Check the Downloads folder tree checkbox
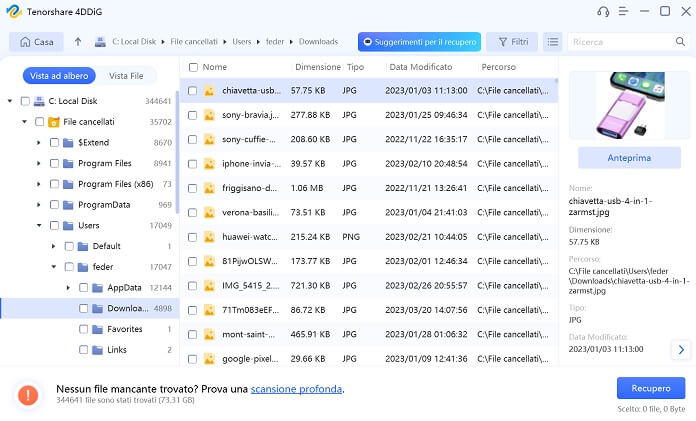Viewport: 696px width, 421px height. (83, 308)
